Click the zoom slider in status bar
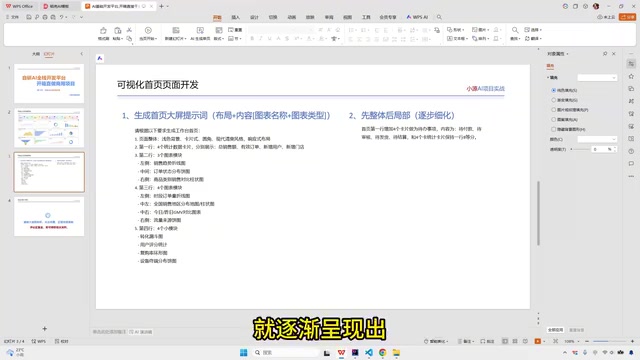 [609, 341]
